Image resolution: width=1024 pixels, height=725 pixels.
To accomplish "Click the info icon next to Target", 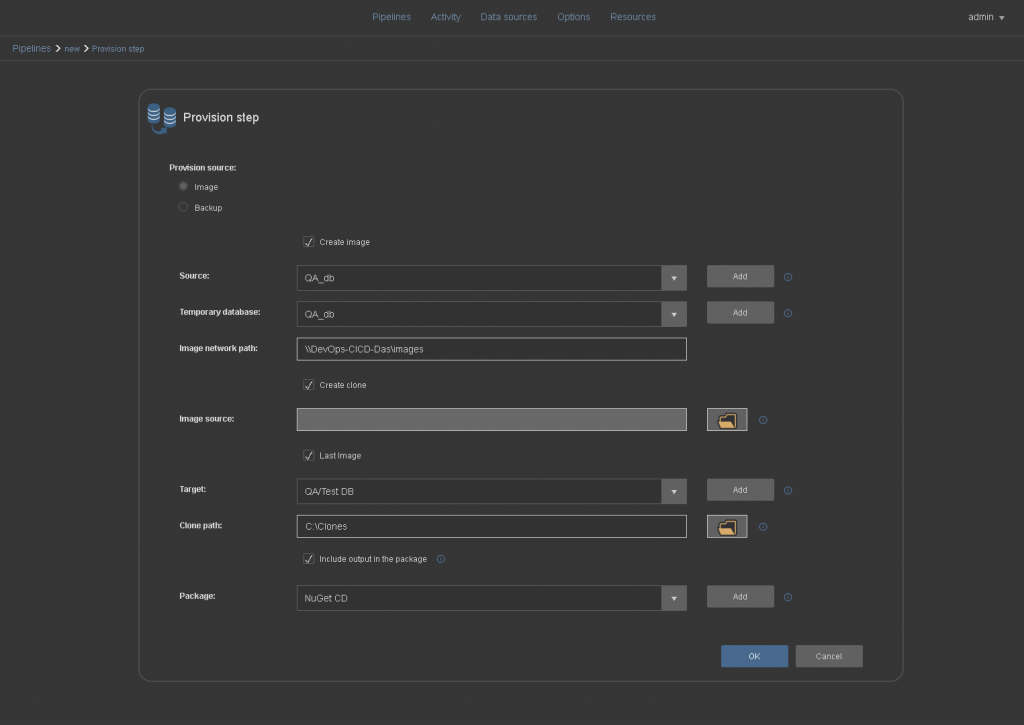I will 788,490.
